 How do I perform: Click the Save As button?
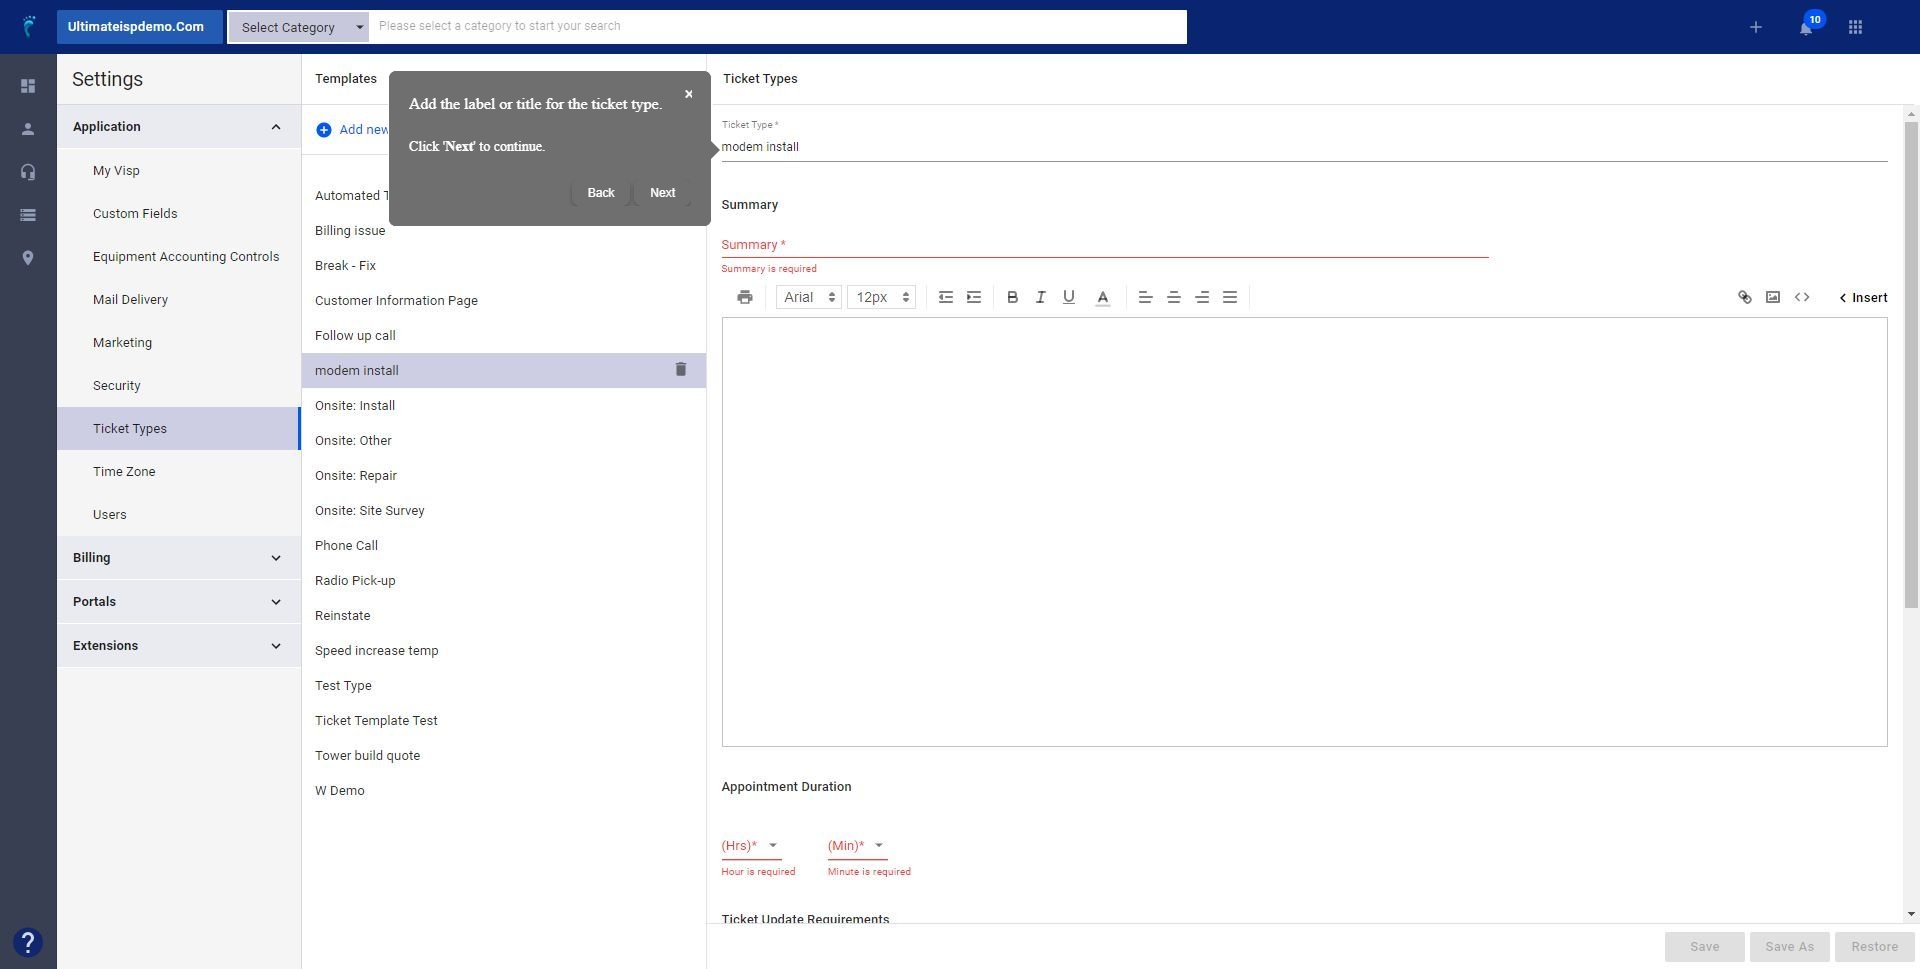(1789, 947)
